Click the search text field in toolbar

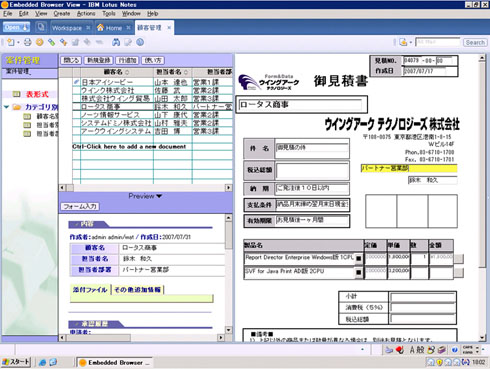(x=438, y=42)
